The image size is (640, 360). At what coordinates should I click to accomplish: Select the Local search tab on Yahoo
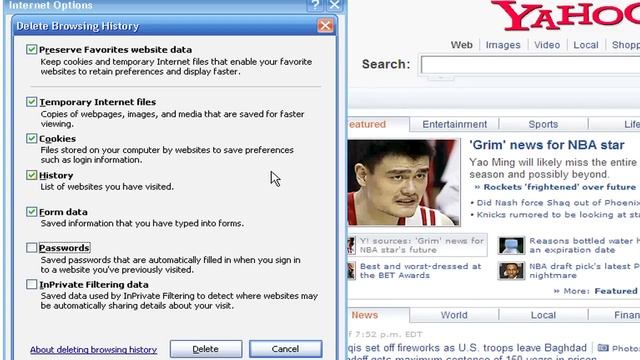(x=586, y=45)
